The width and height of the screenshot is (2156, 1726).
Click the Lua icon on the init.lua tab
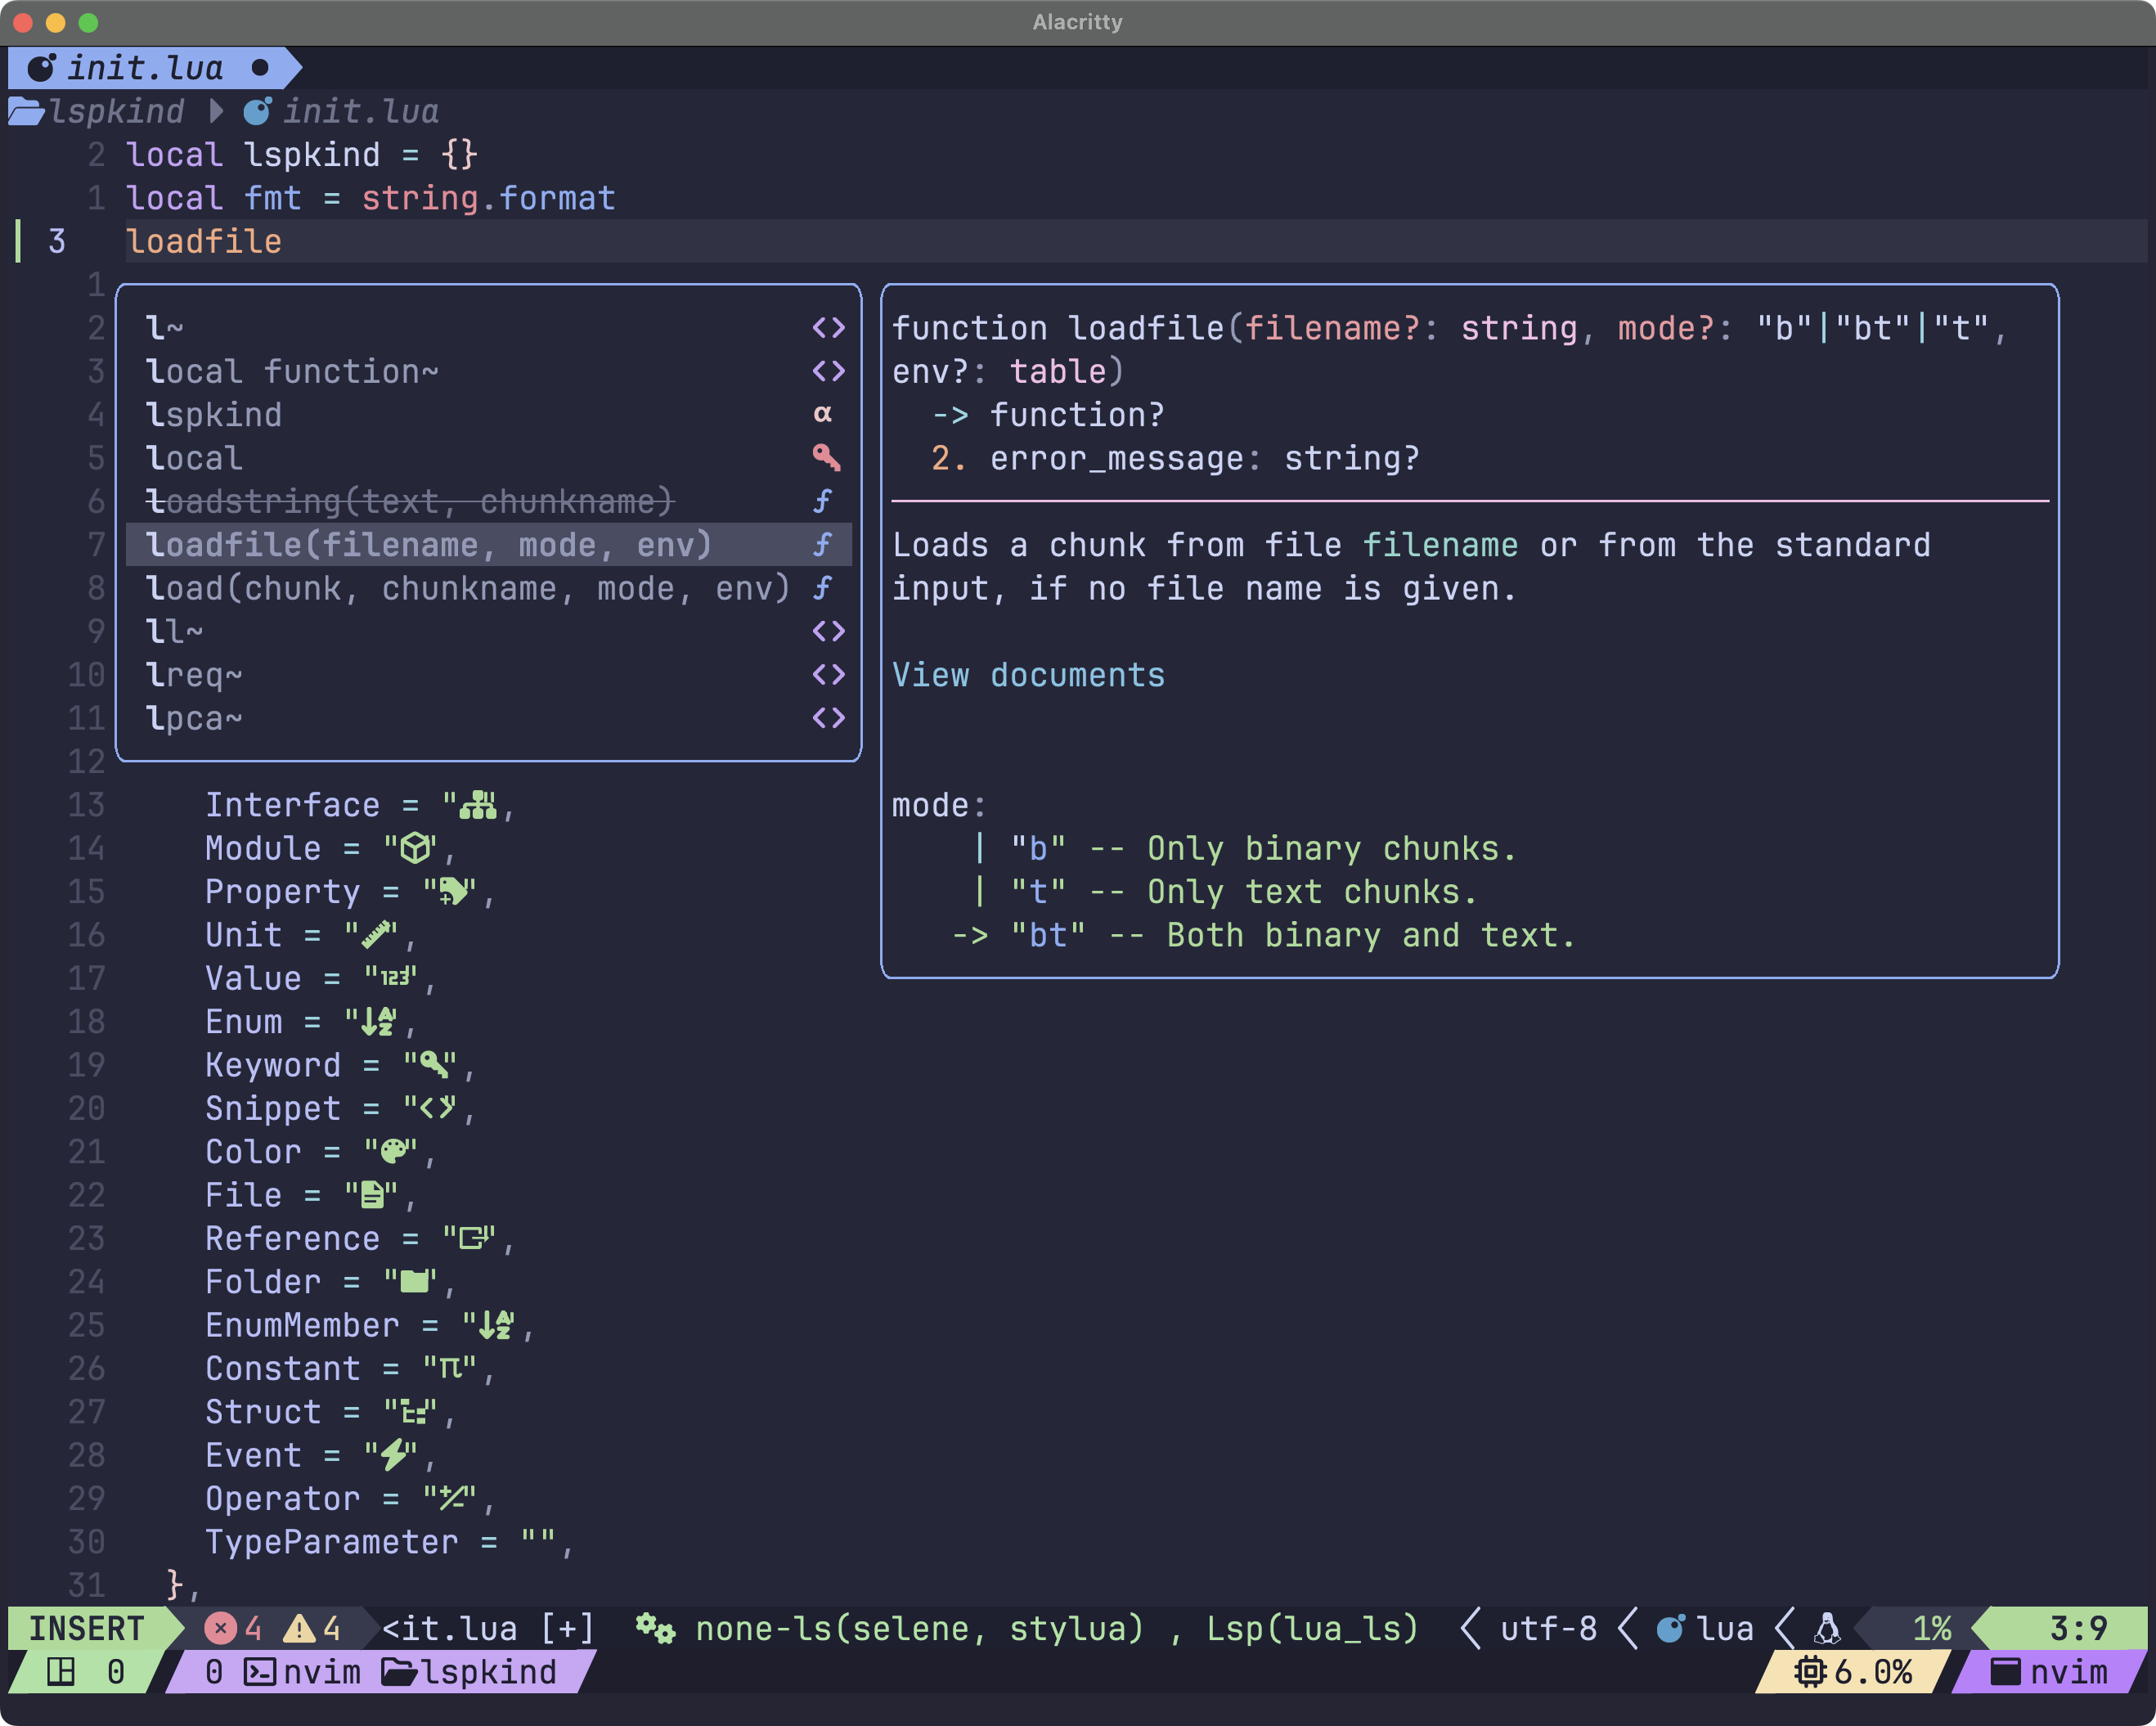pyautogui.click(x=41, y=68)
